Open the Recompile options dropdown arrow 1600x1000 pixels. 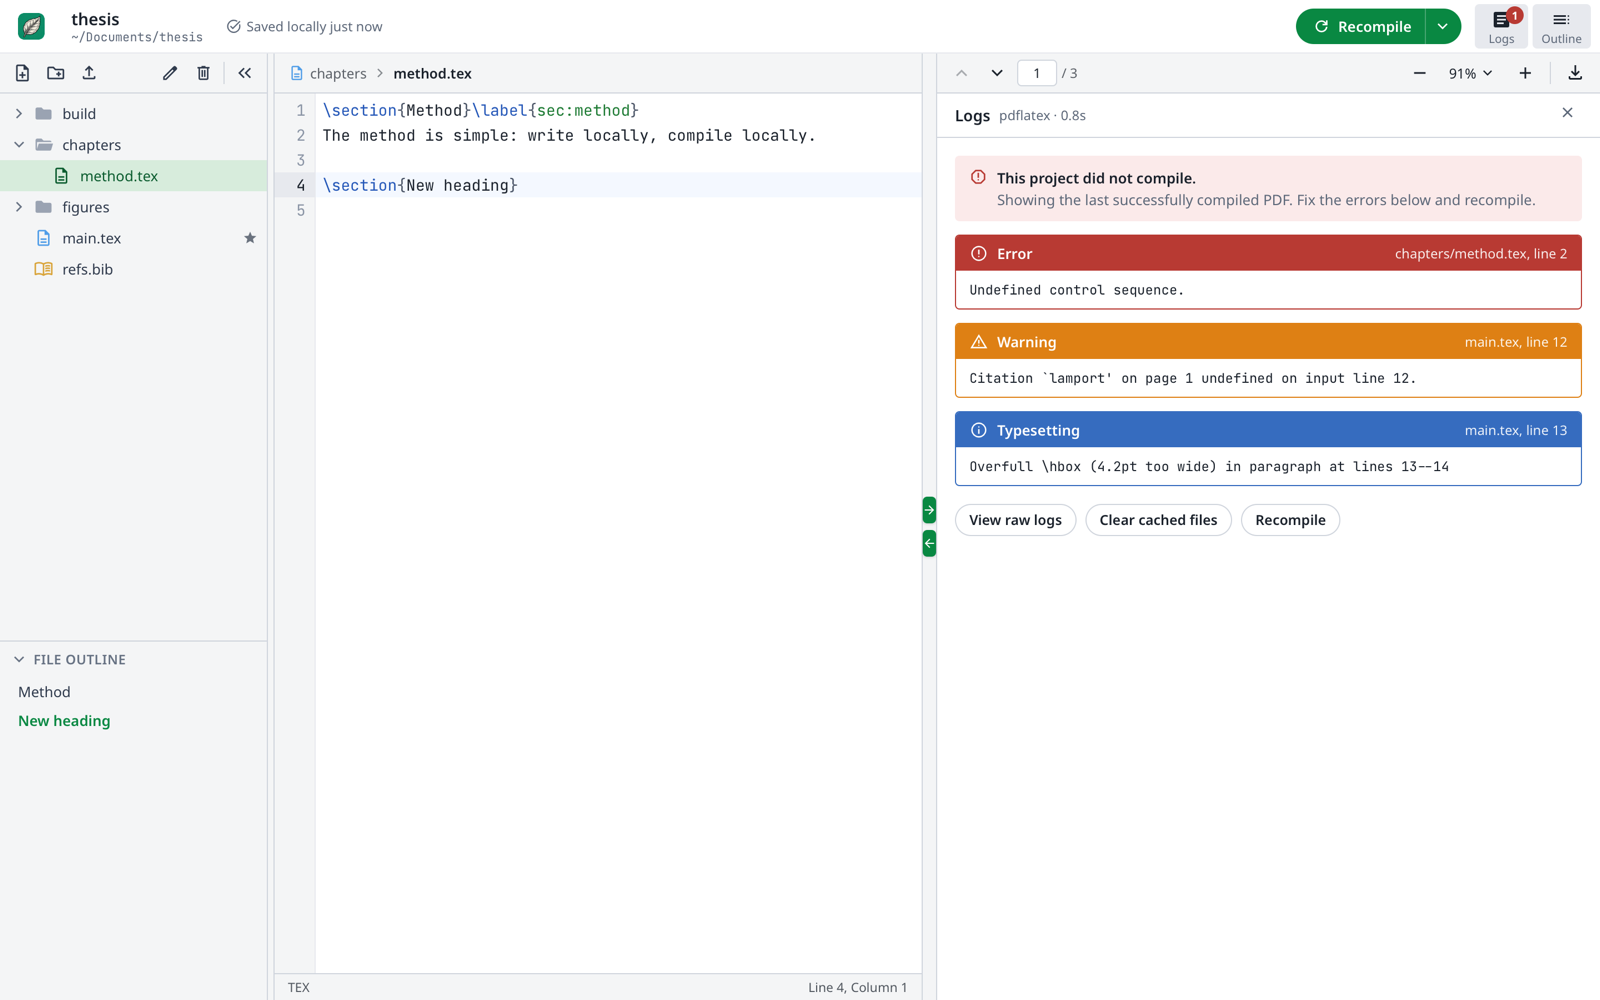click(1442, 27)
